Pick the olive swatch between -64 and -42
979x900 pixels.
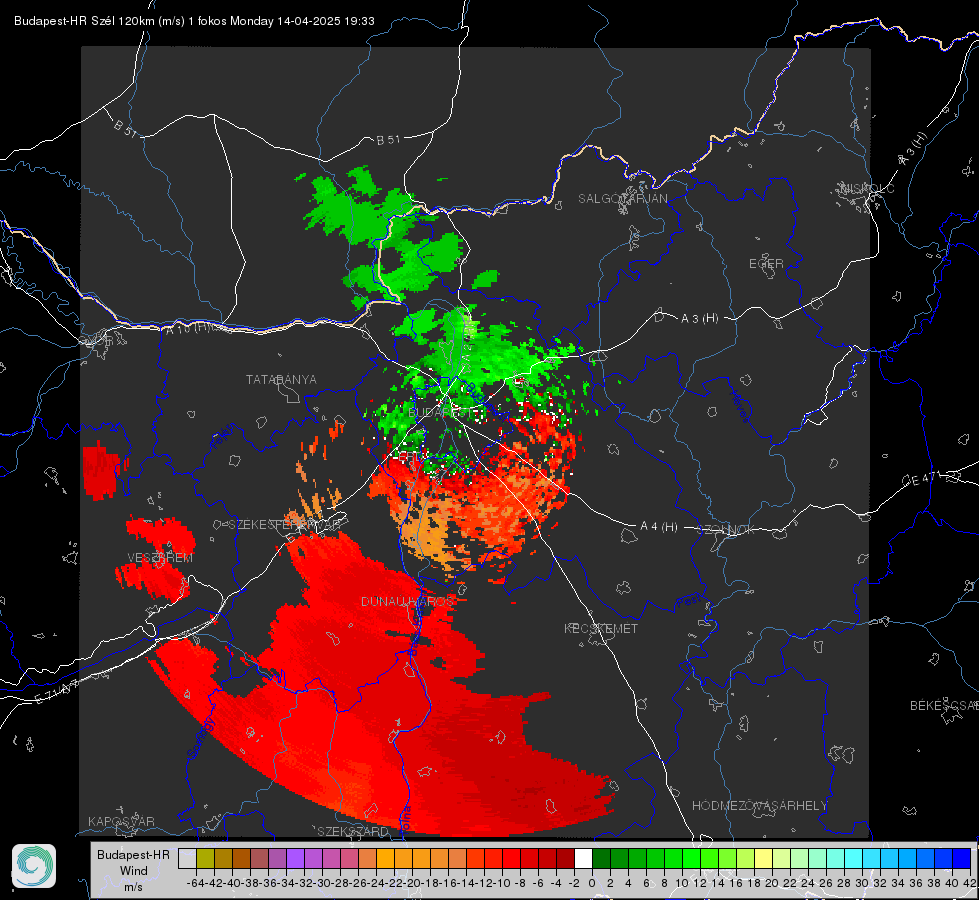point(205,859)
